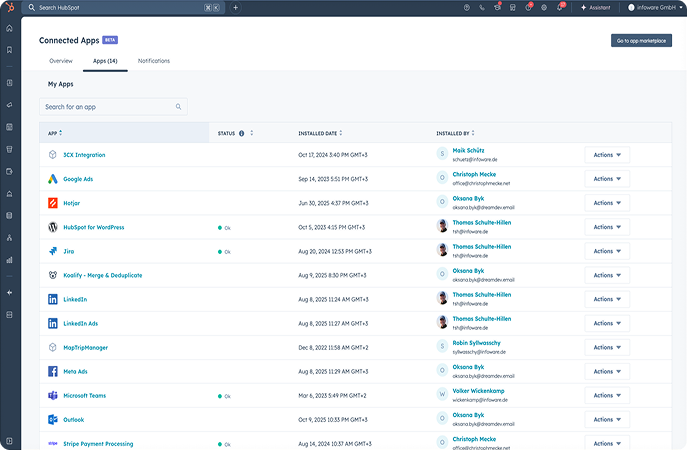Click Maik Schütz installer name
The image size is (687, 450).
click(x=468, y=150)
